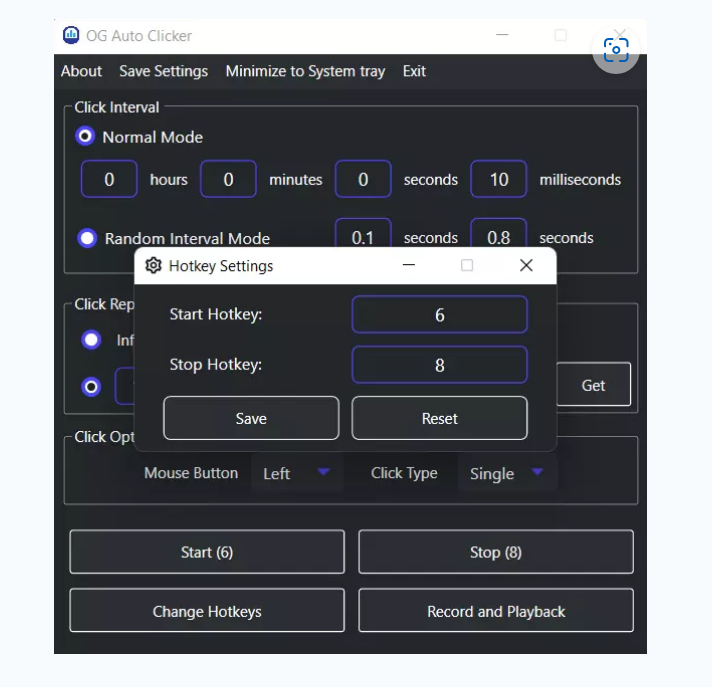Viewport: 712px width, 687px height.
Task: Open Change Hotkeys
Action: [207, 610]
